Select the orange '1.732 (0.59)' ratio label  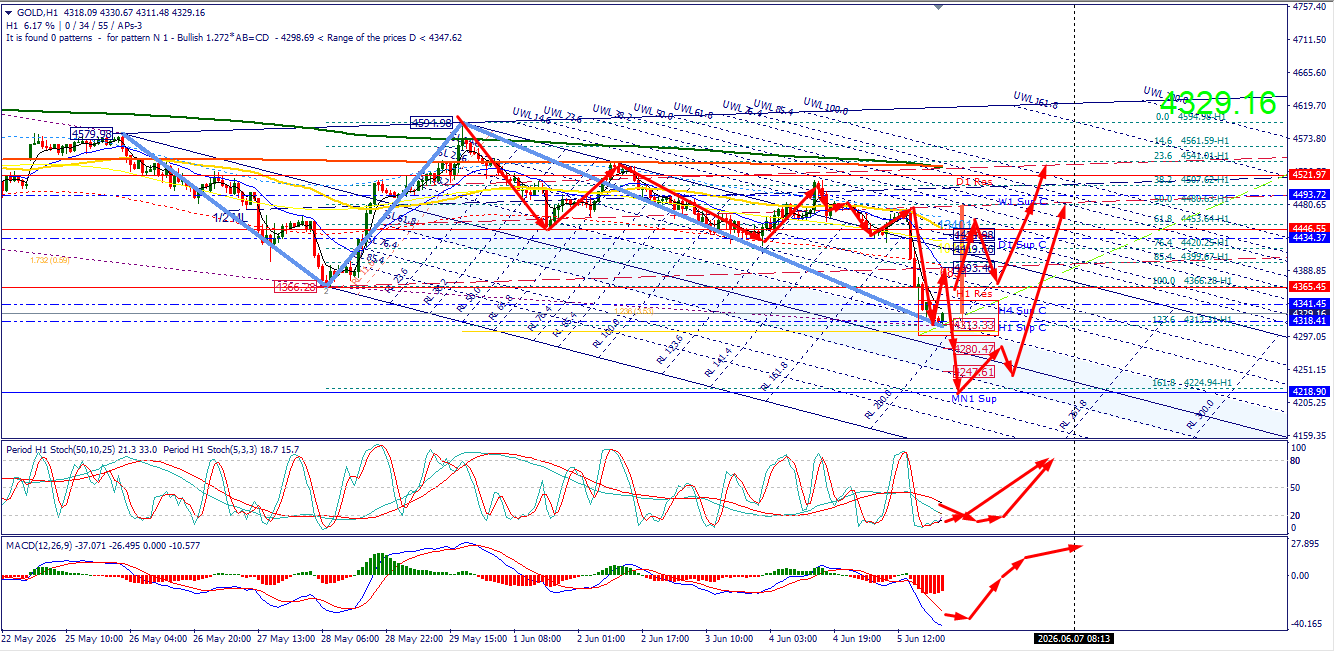[49, 260]
